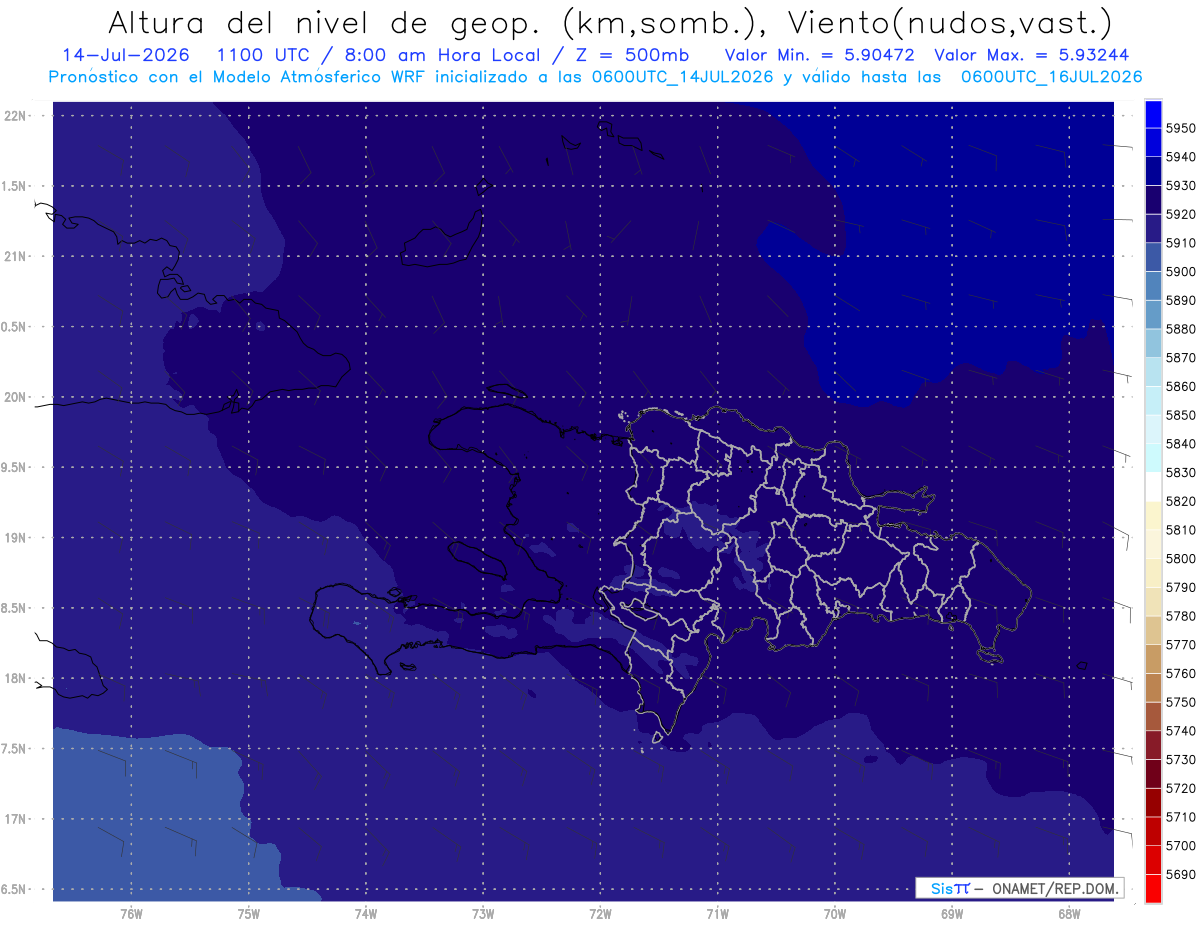This screenshot has width=1200, height=927.
Task: Click the 21N latitude label
Action: tap(15, 256)
